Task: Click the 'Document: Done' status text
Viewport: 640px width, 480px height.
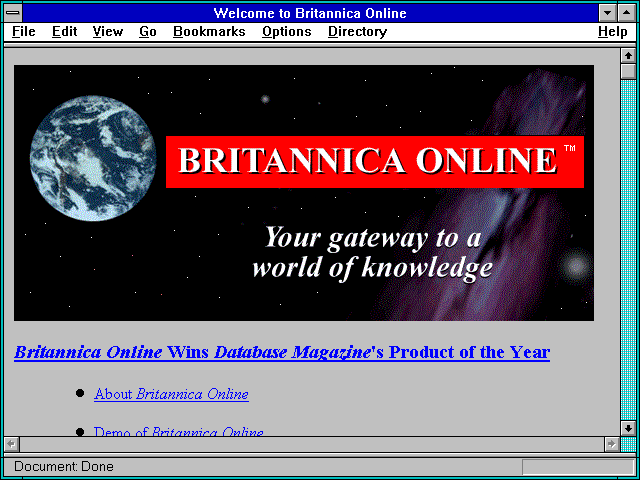Action: coord(64,466)
